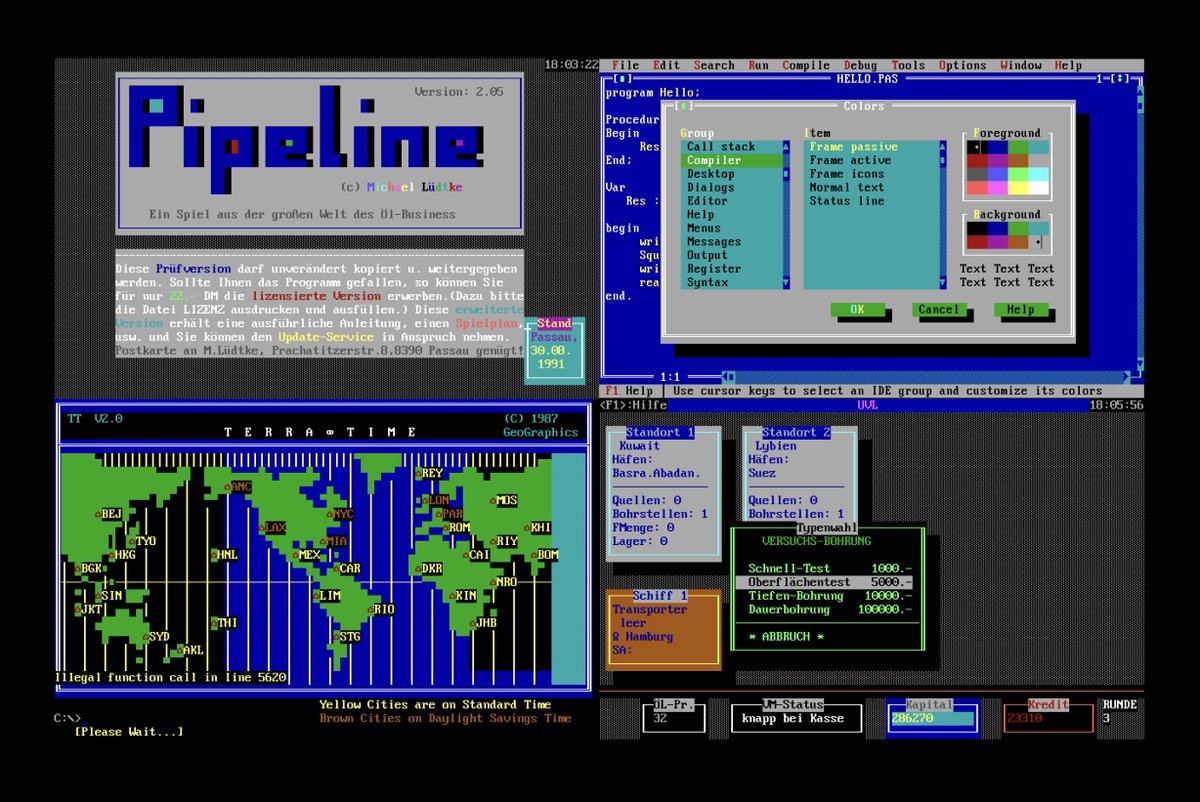Click the Kapital value 286270 field
This screenshot has height=802, width=1200.
[x=932, y=718]
